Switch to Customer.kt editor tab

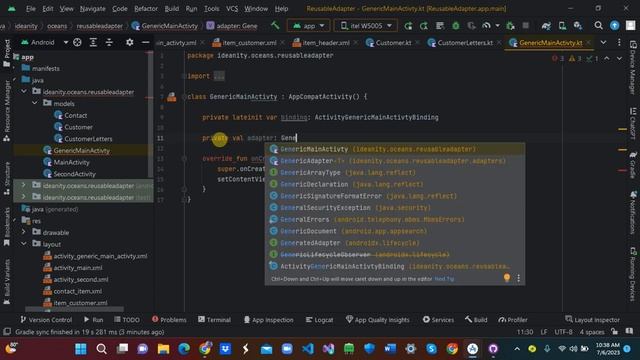click(x=393, y=42)
